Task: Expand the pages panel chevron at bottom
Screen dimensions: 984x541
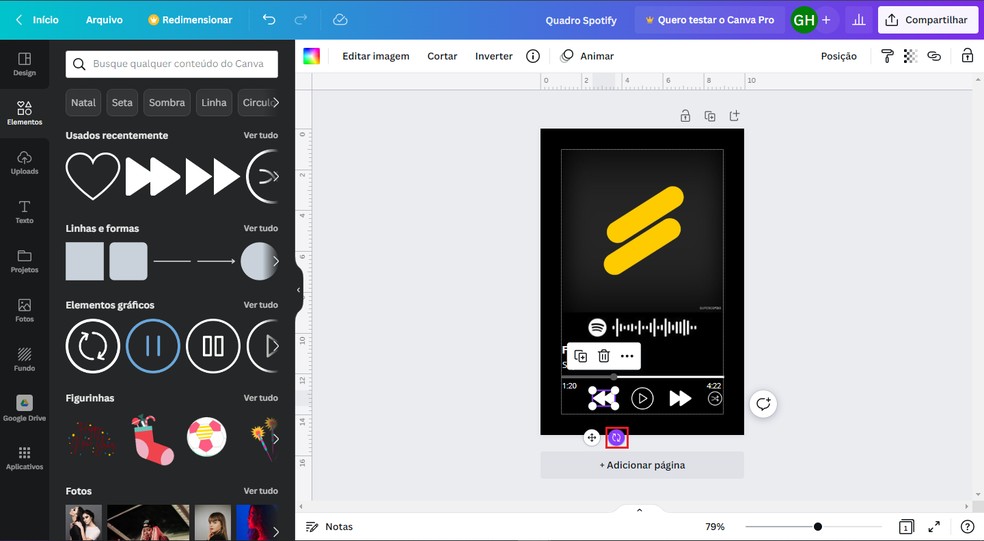Action: 639,510
